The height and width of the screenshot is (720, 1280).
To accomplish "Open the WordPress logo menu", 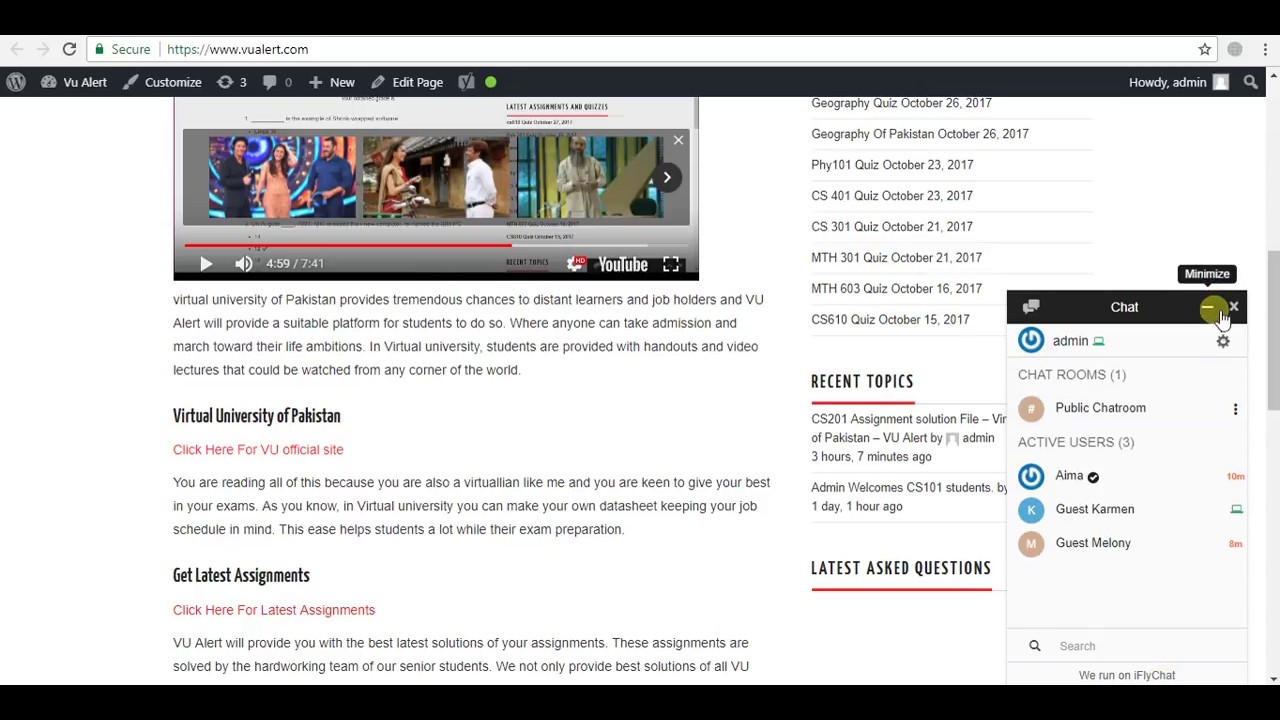I will coord(16,82).
